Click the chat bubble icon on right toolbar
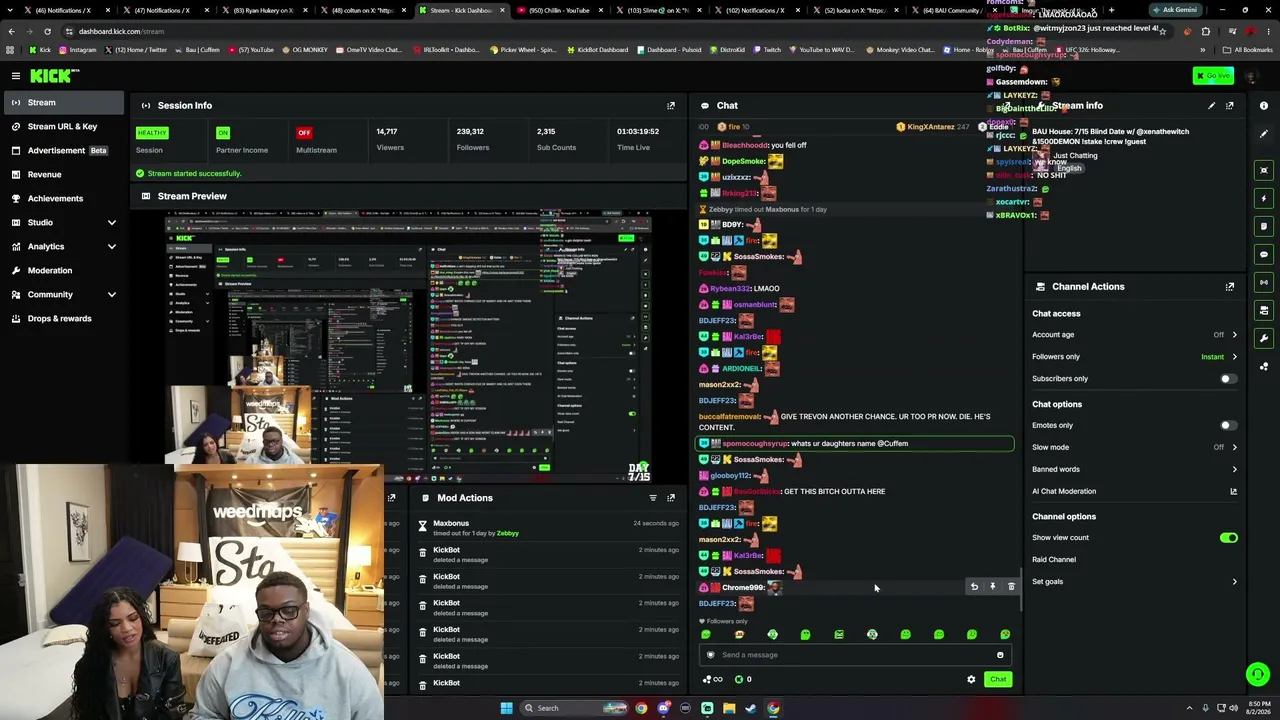 click(1264, 254)
